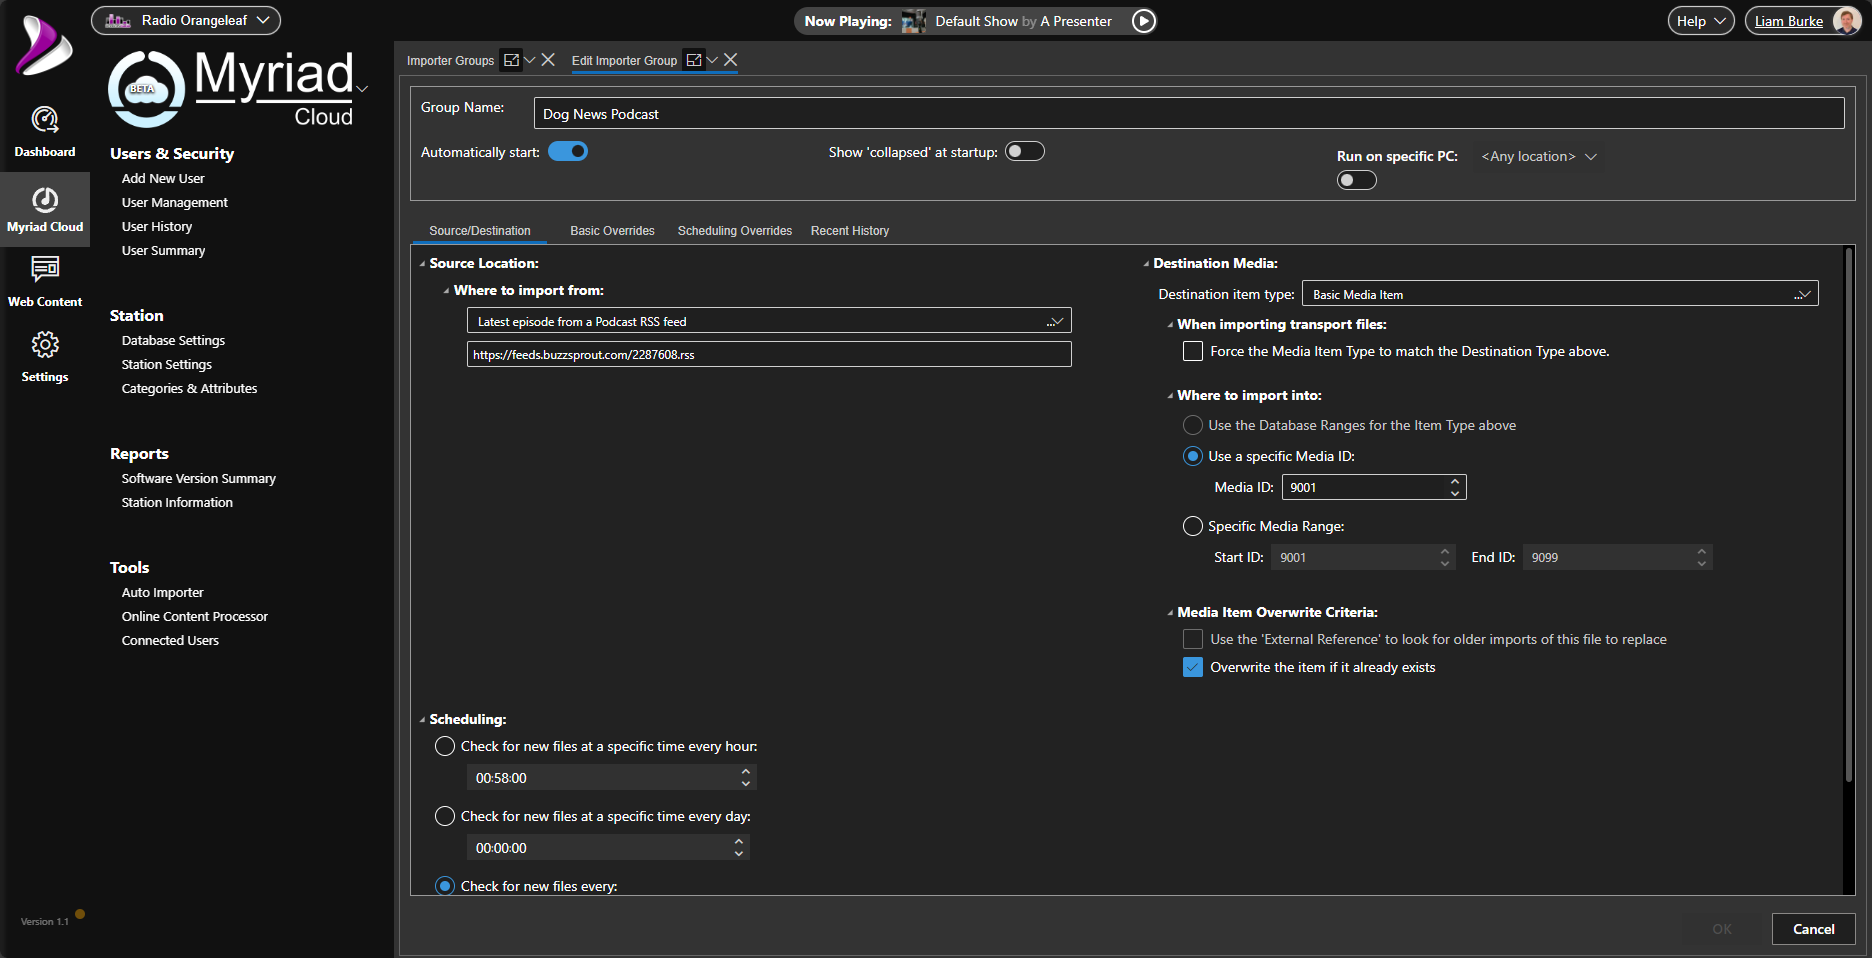Click the purple Myriad logo at top-left
The height and width of the screenshot is (958, 1872).
[44, 46]
